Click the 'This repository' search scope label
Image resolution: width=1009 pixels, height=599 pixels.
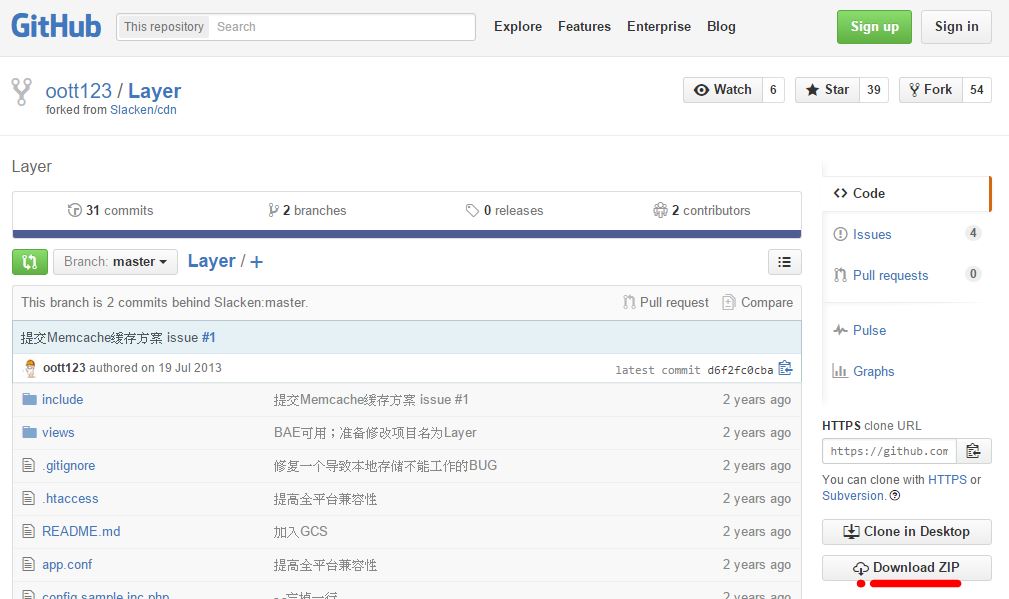pos(163,26)
